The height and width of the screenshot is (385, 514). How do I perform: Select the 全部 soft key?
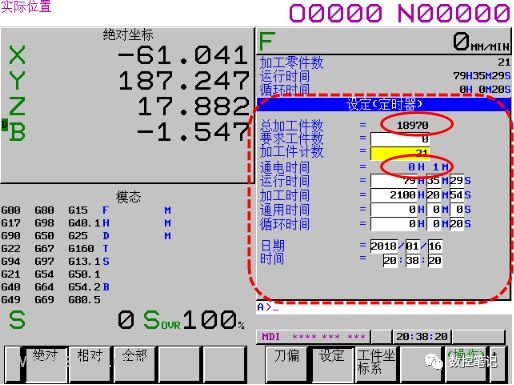[x=135, y=364]
